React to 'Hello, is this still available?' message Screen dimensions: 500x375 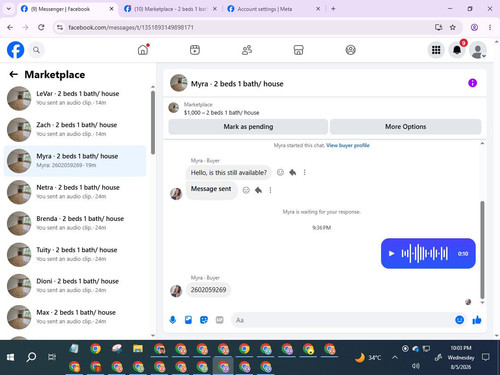(280, 172)
